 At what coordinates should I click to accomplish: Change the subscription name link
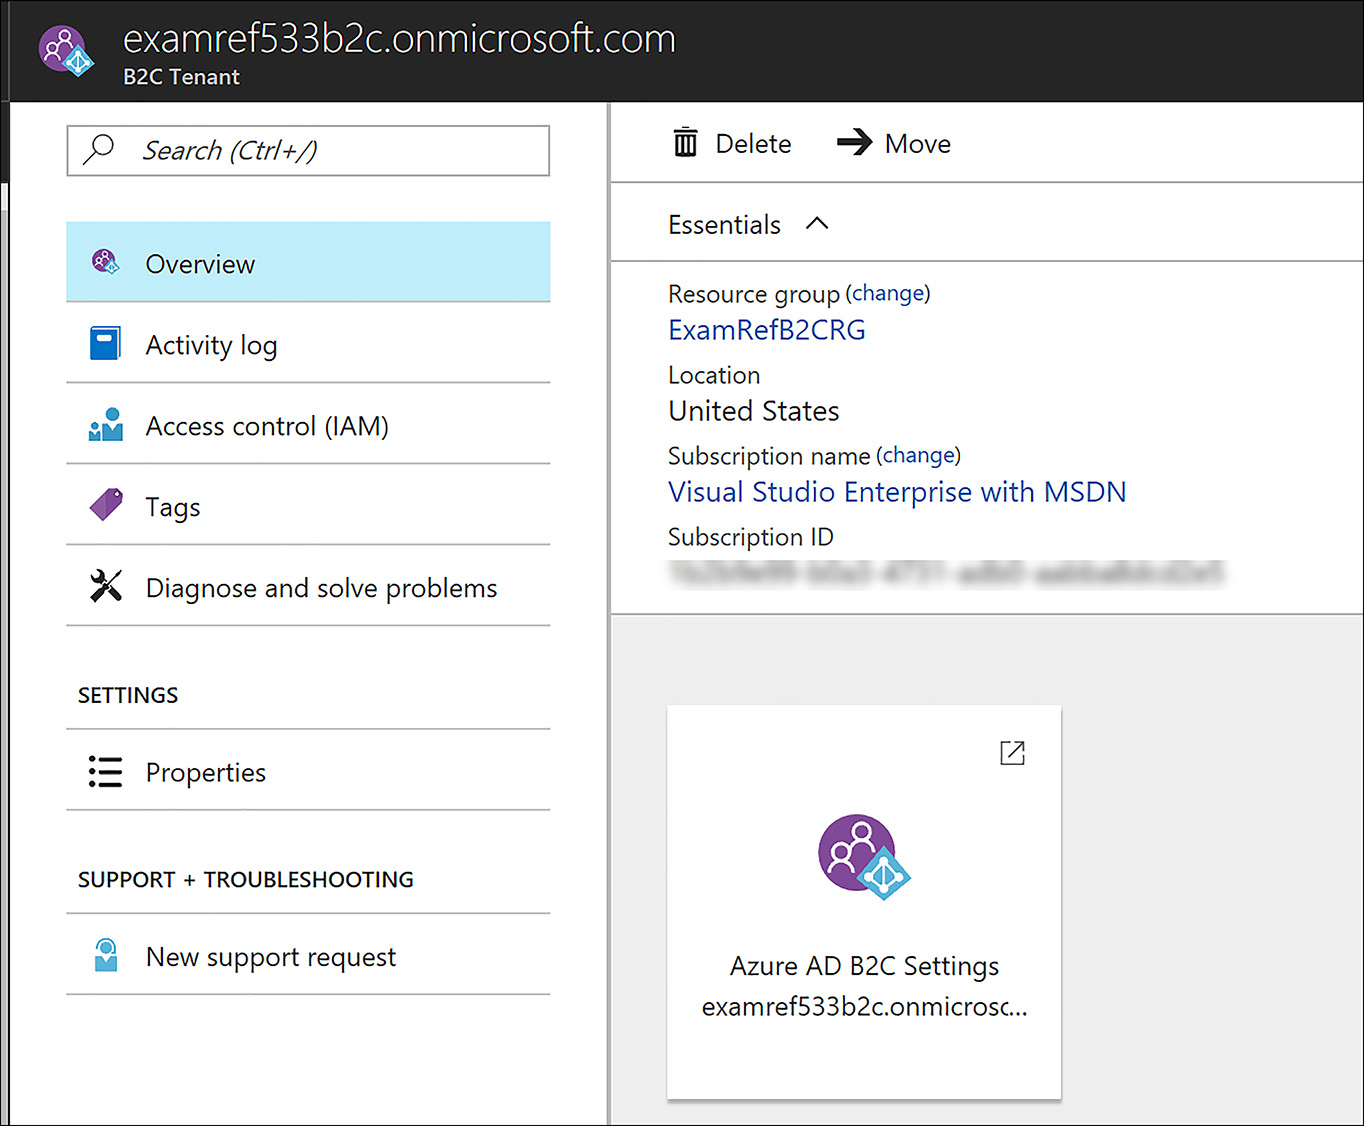tap(918, 455)
